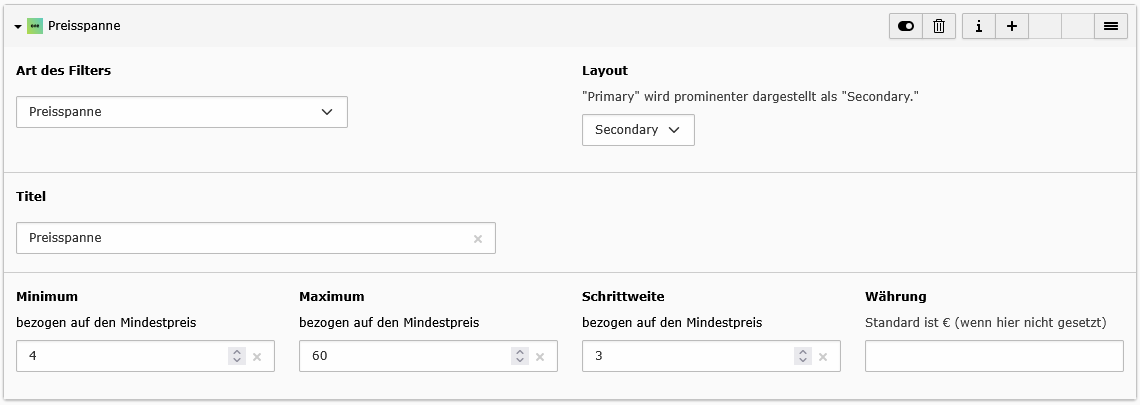The image size is (1140, 405).
Task: Clear the Maximum value
Action: tap(540, 357)
